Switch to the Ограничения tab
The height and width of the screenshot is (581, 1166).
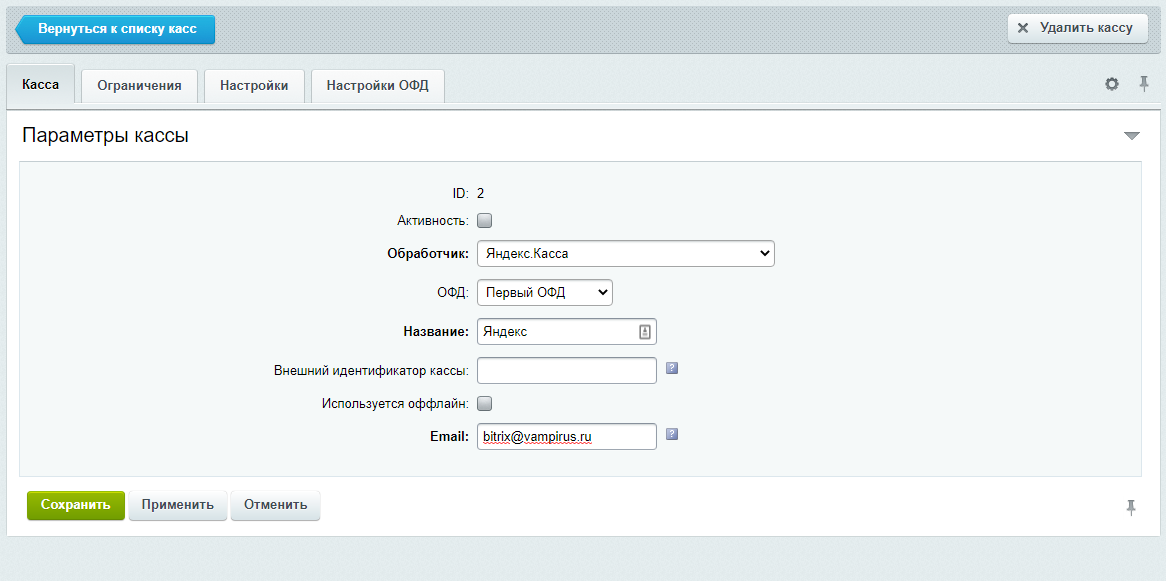click(139, 86)
